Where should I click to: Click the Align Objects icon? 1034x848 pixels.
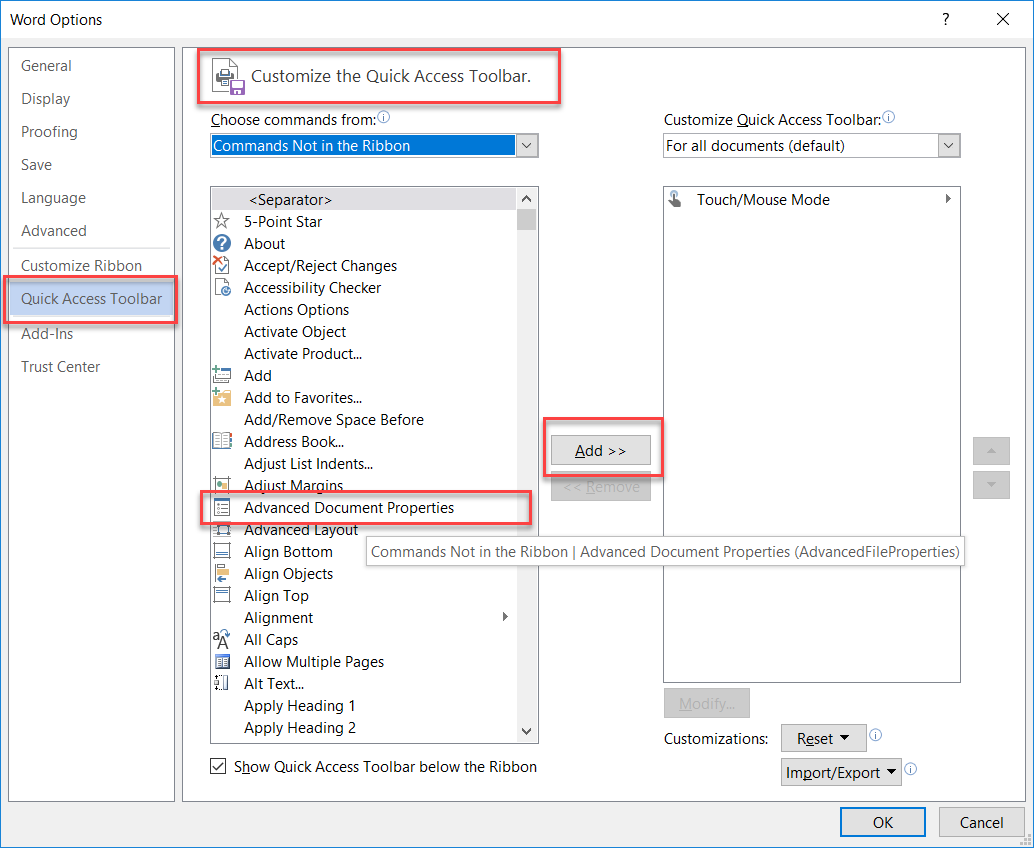coord(222,573)
